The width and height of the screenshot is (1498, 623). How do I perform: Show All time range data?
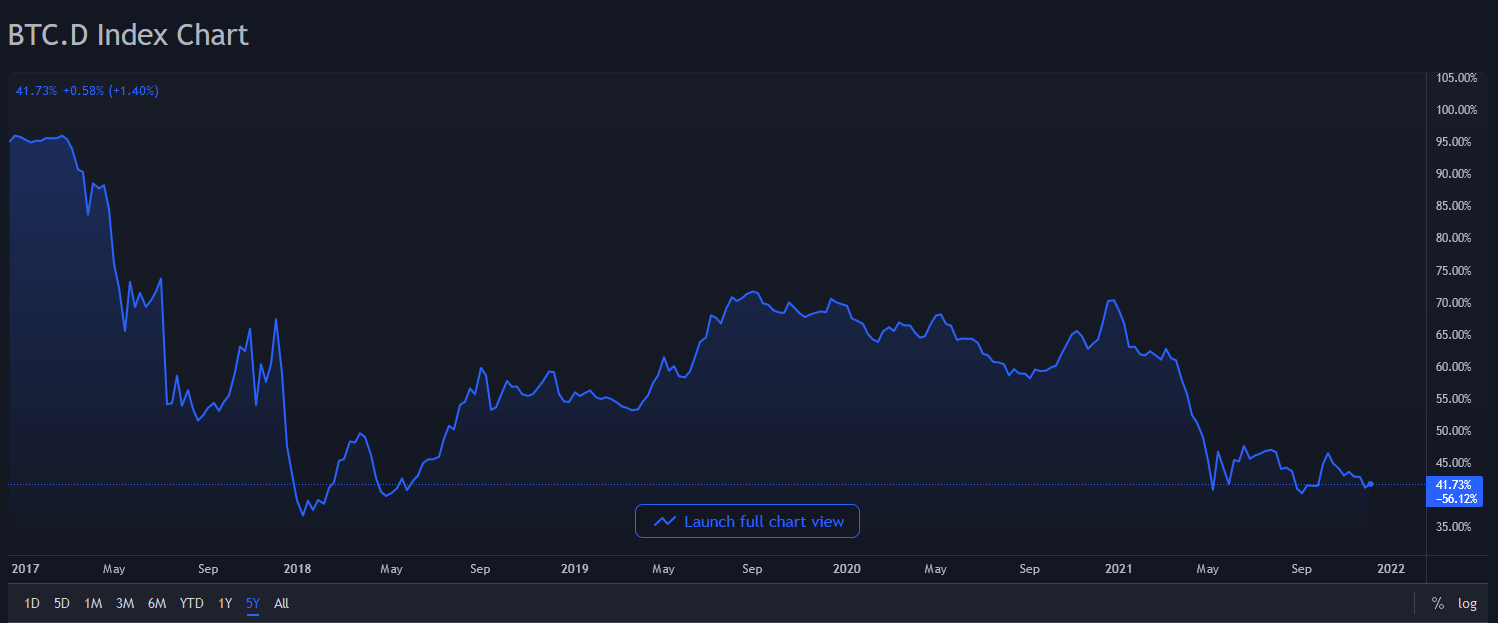pos(282,603)
